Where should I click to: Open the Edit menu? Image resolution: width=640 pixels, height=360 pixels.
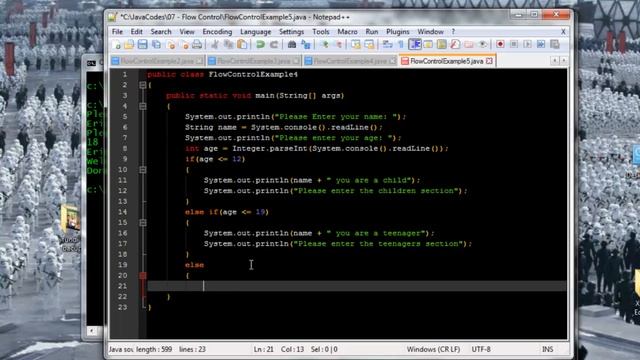136,31
